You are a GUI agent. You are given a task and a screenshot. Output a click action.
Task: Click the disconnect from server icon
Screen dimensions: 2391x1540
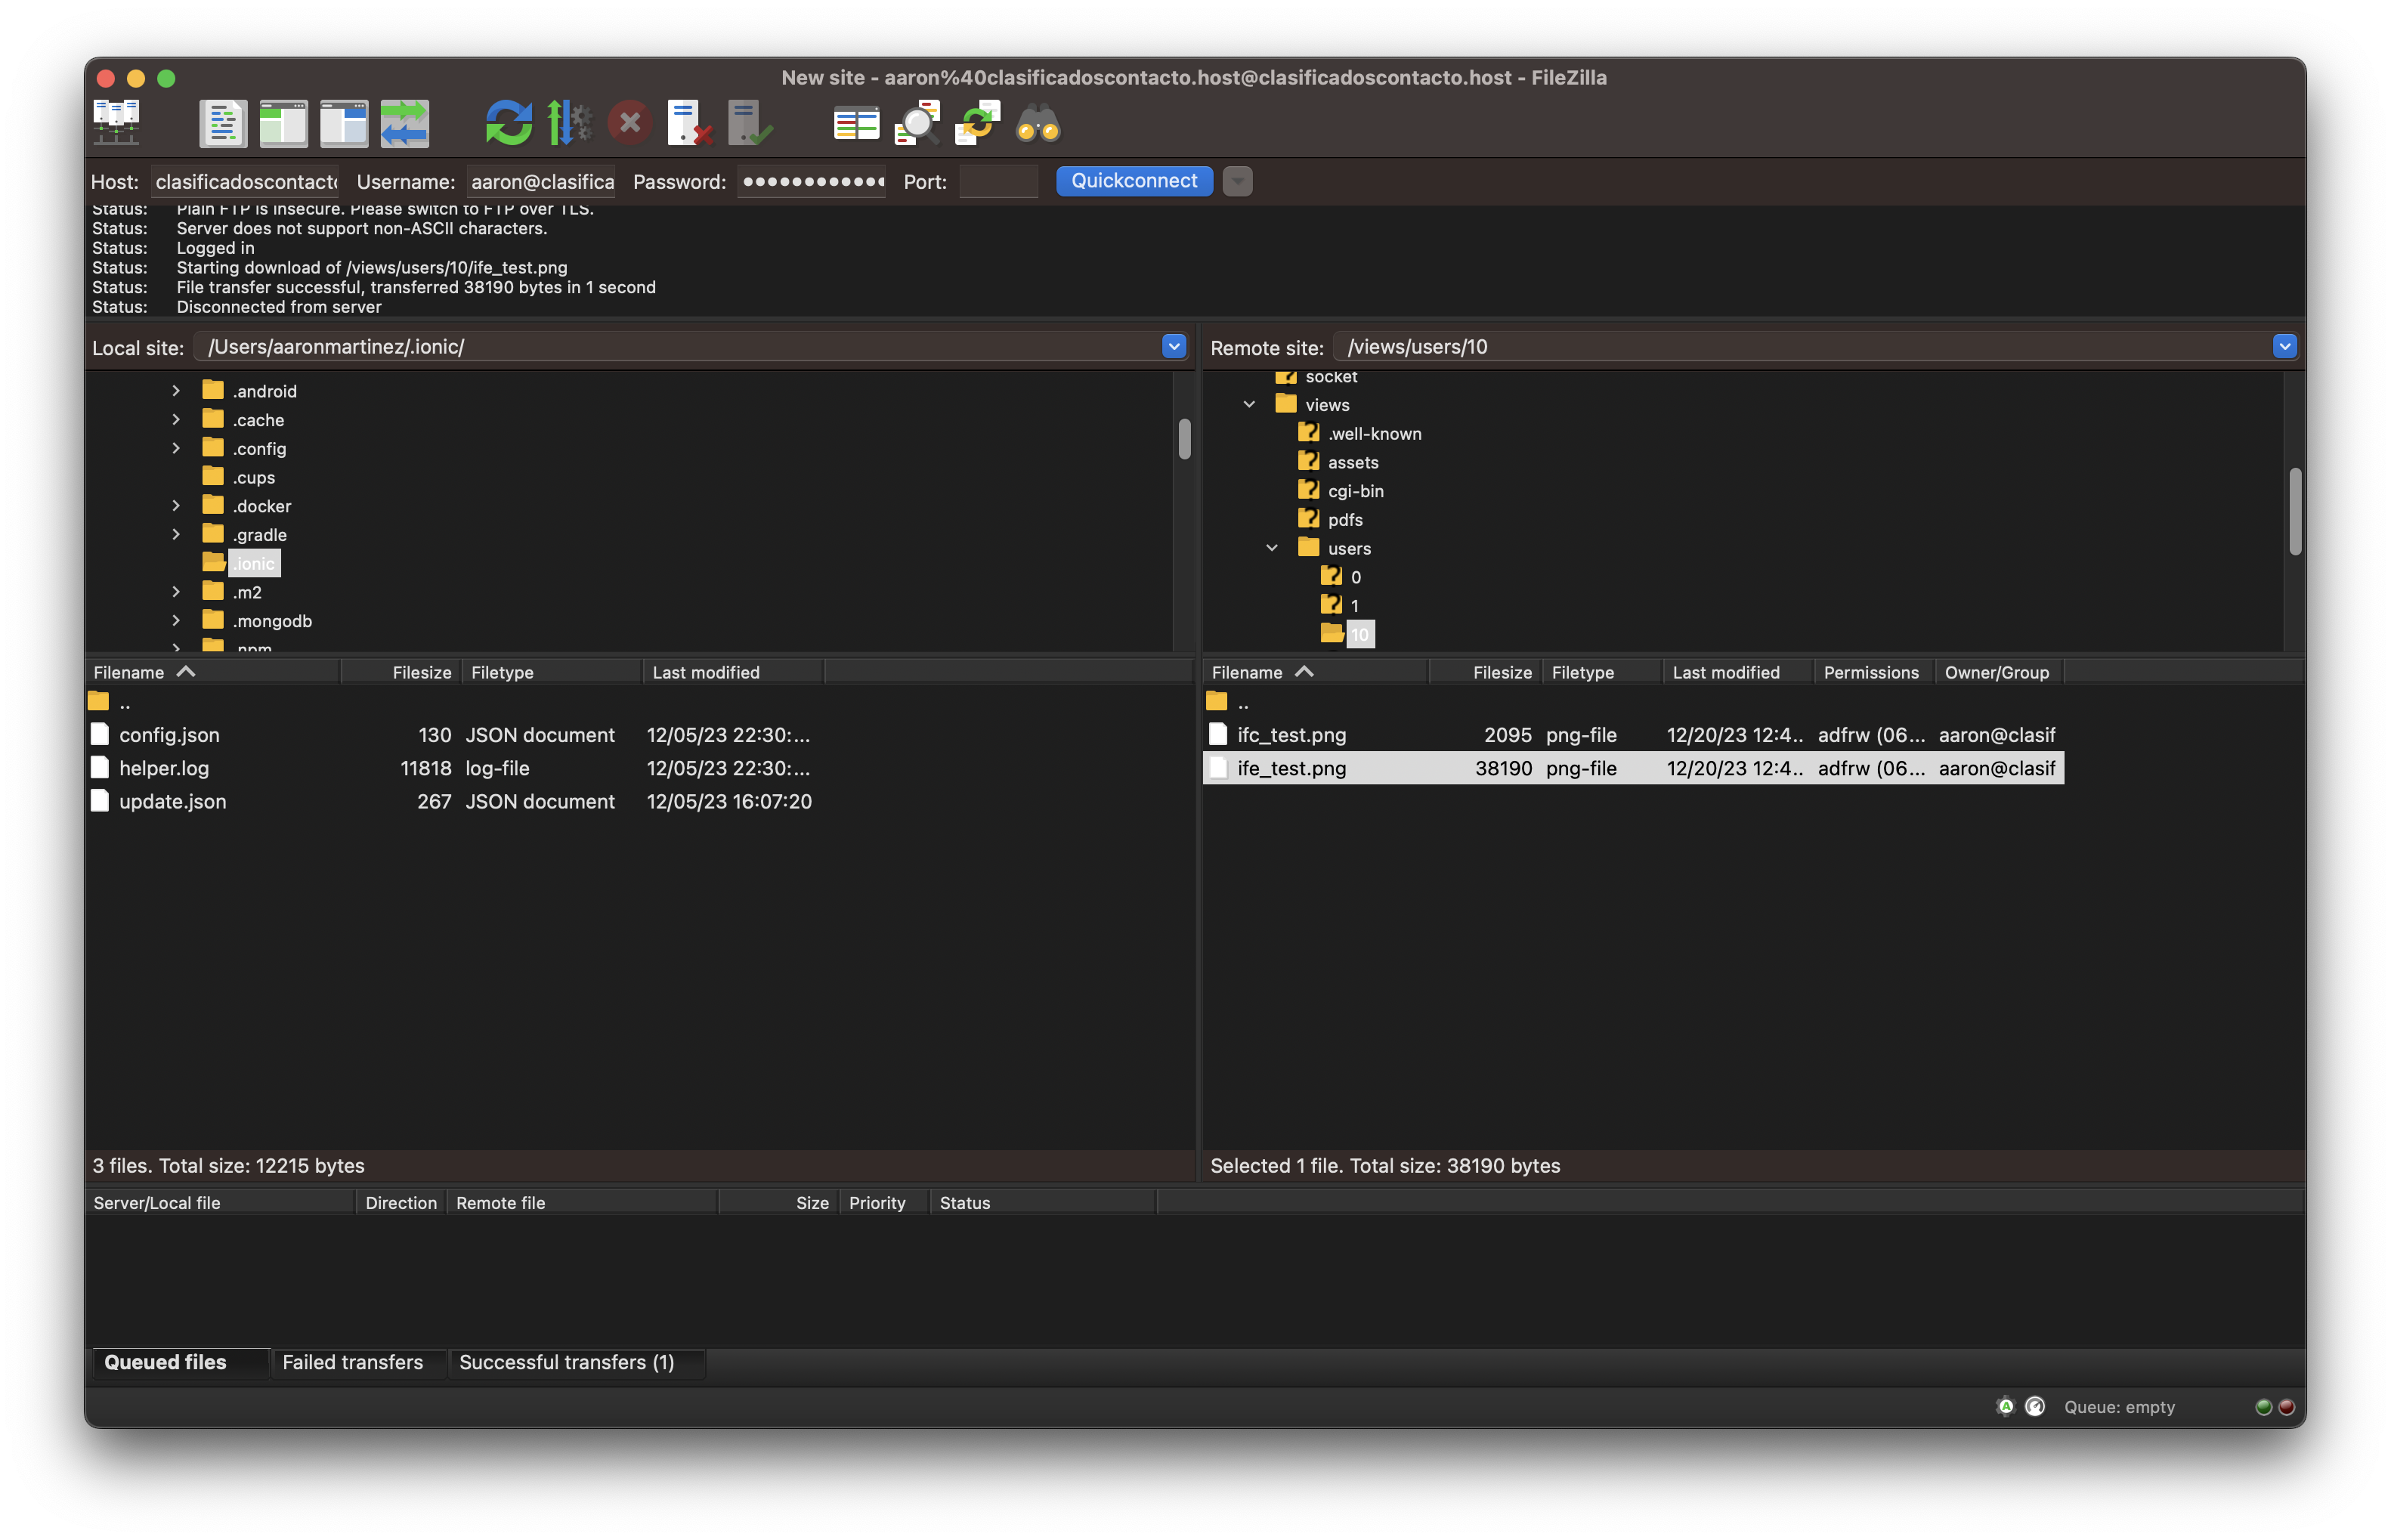(x=690, y=123)
